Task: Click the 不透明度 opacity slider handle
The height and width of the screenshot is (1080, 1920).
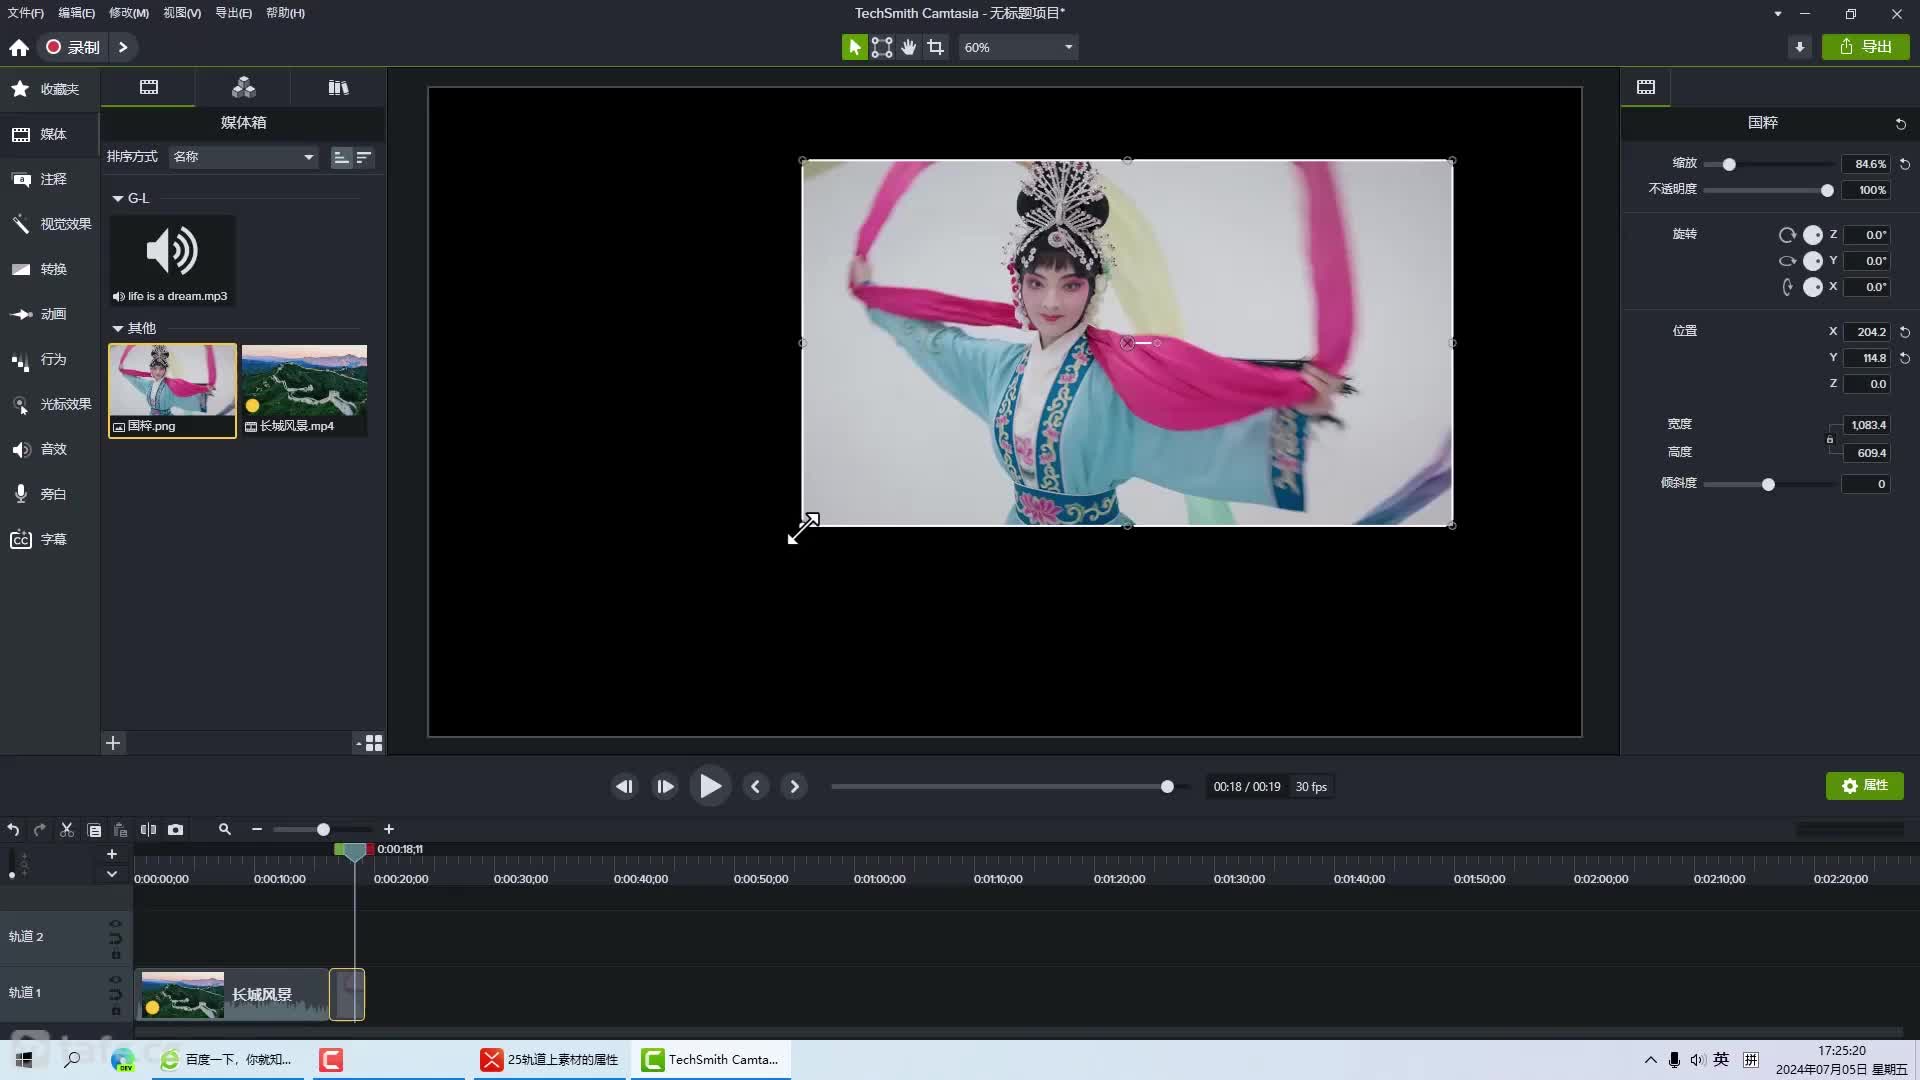Action: click(x=1827, y=190)
